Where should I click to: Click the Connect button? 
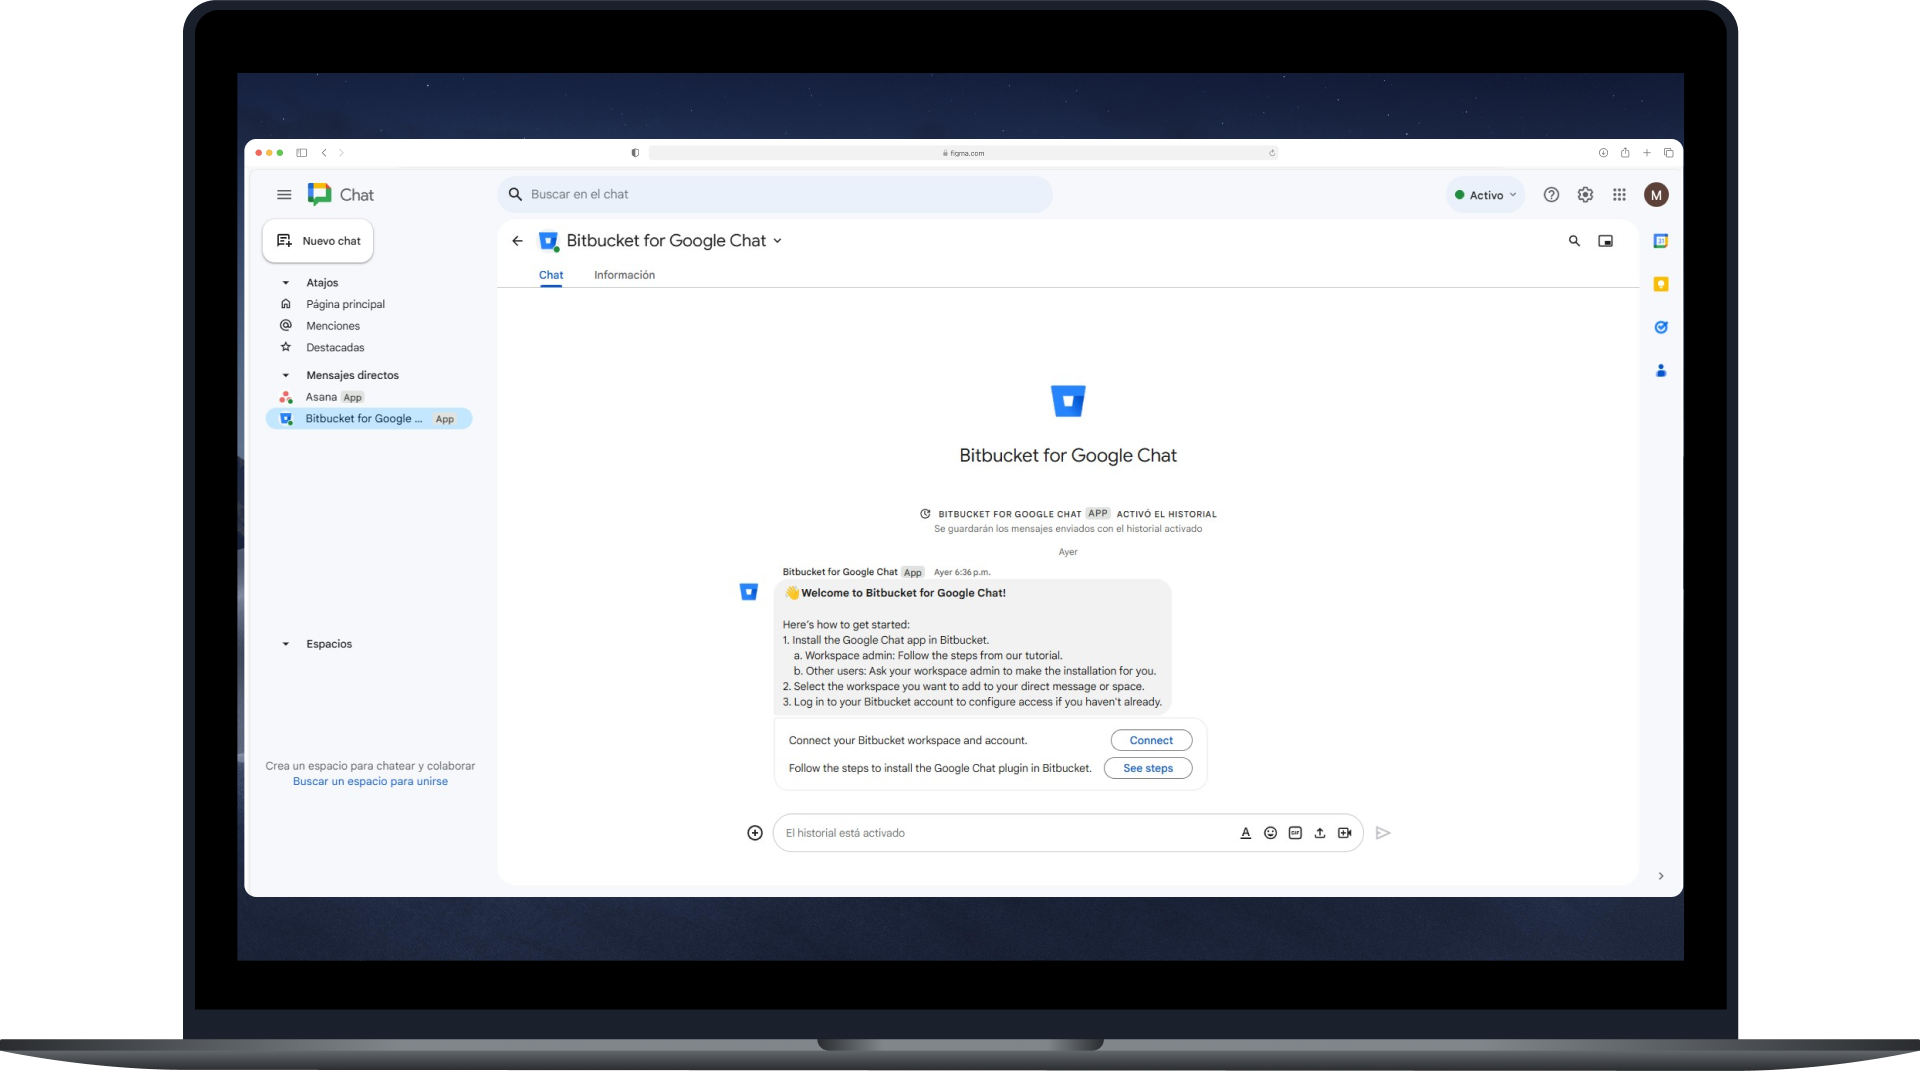[1151, 741]
